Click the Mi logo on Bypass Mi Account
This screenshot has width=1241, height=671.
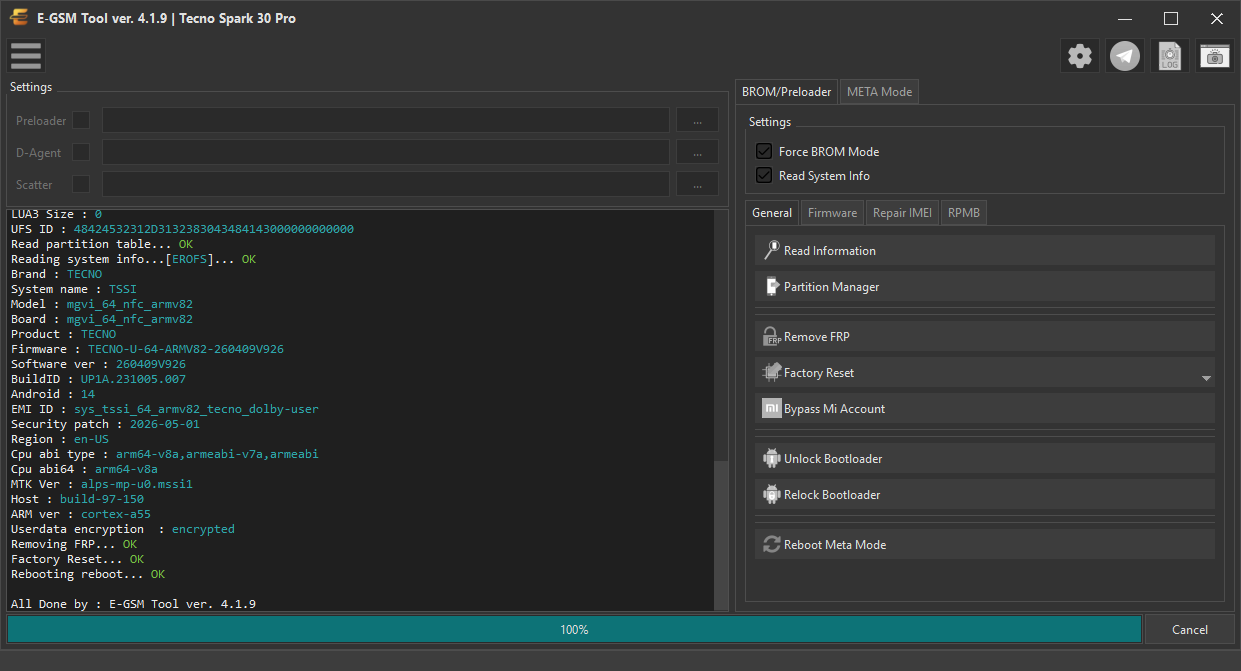point(771,409)
